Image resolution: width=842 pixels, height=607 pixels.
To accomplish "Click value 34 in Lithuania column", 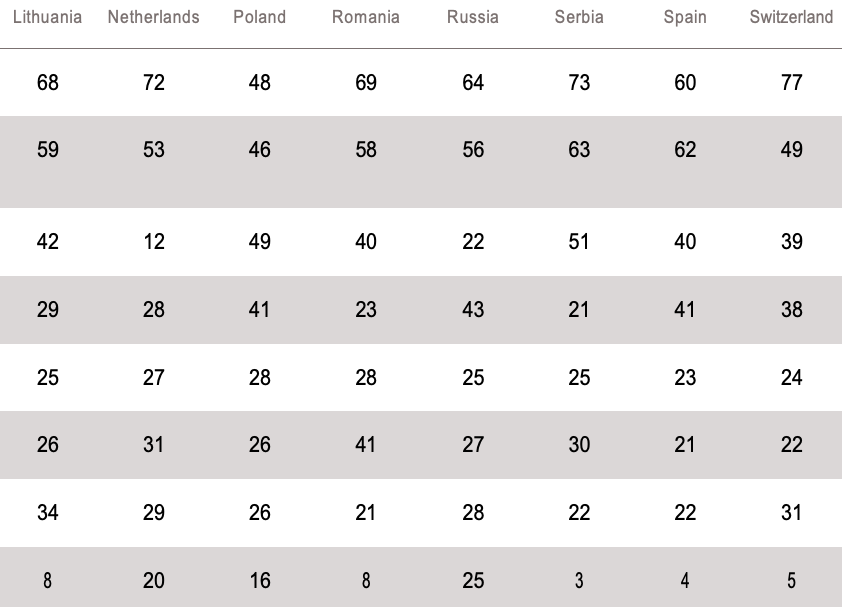I will click(x=47, y=513).
